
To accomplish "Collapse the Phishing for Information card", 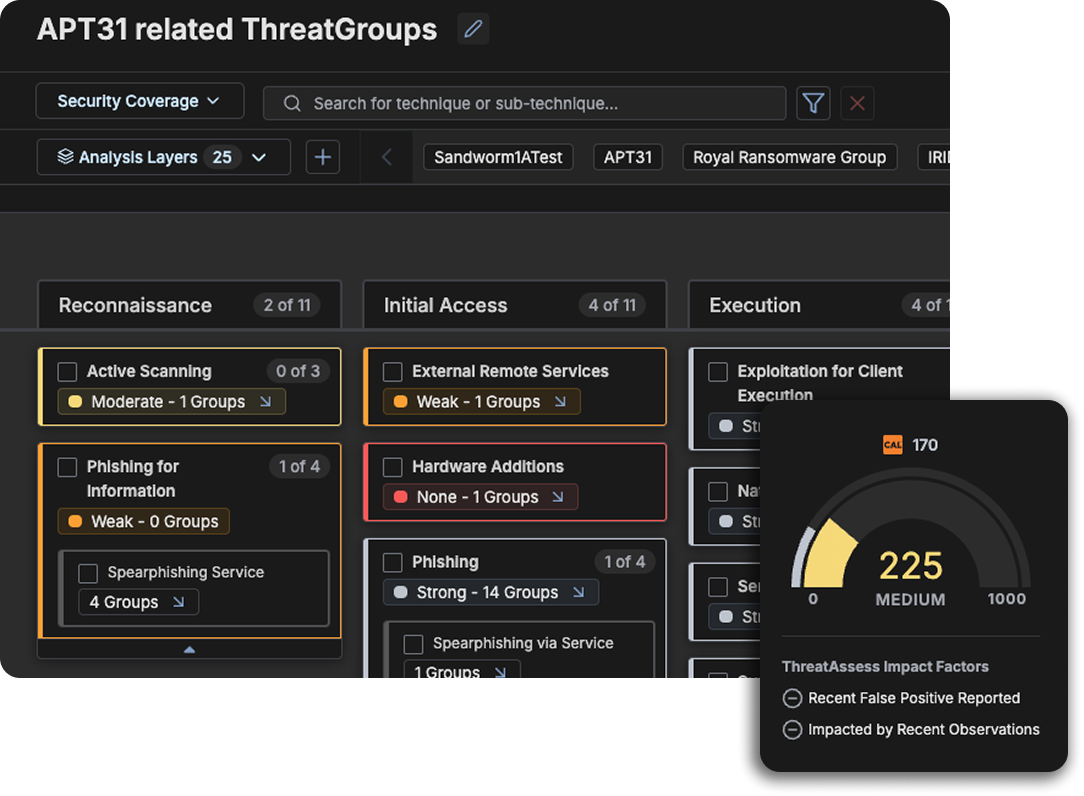I will coord(189,649).
